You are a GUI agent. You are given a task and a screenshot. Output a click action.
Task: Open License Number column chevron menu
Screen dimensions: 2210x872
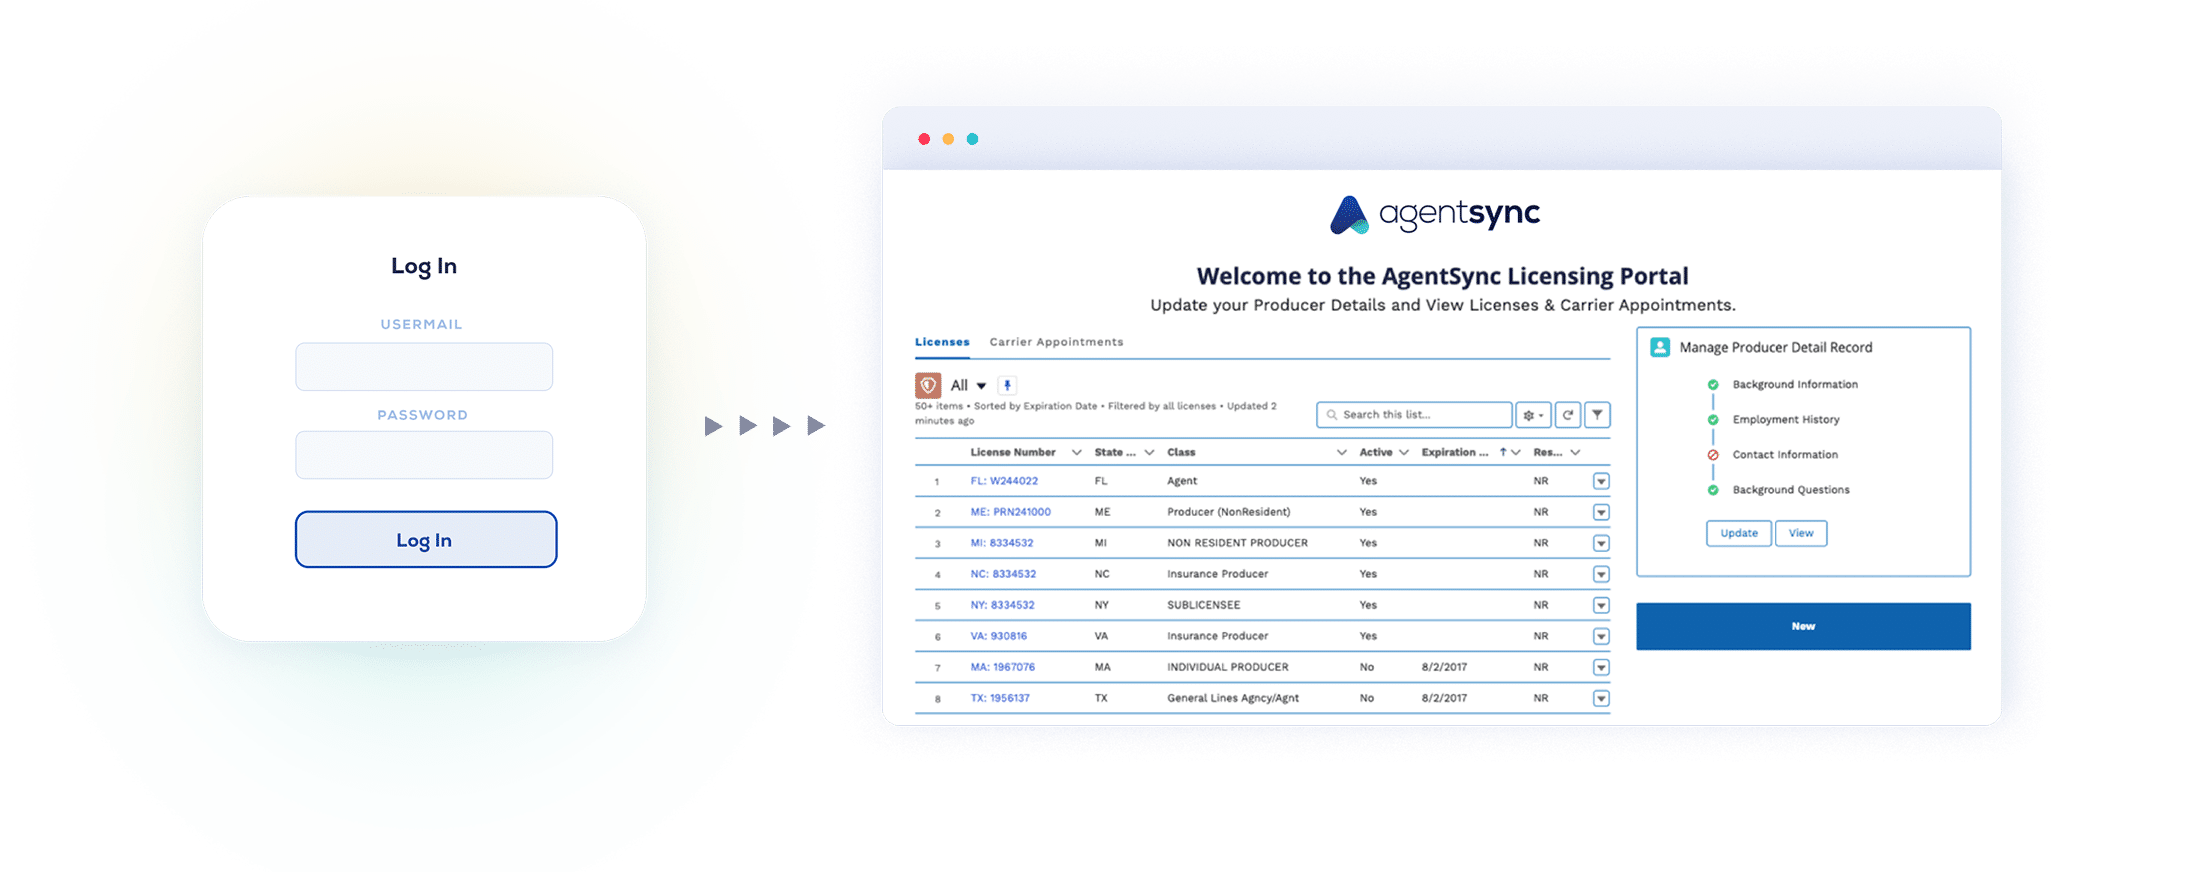[1076, 453]
